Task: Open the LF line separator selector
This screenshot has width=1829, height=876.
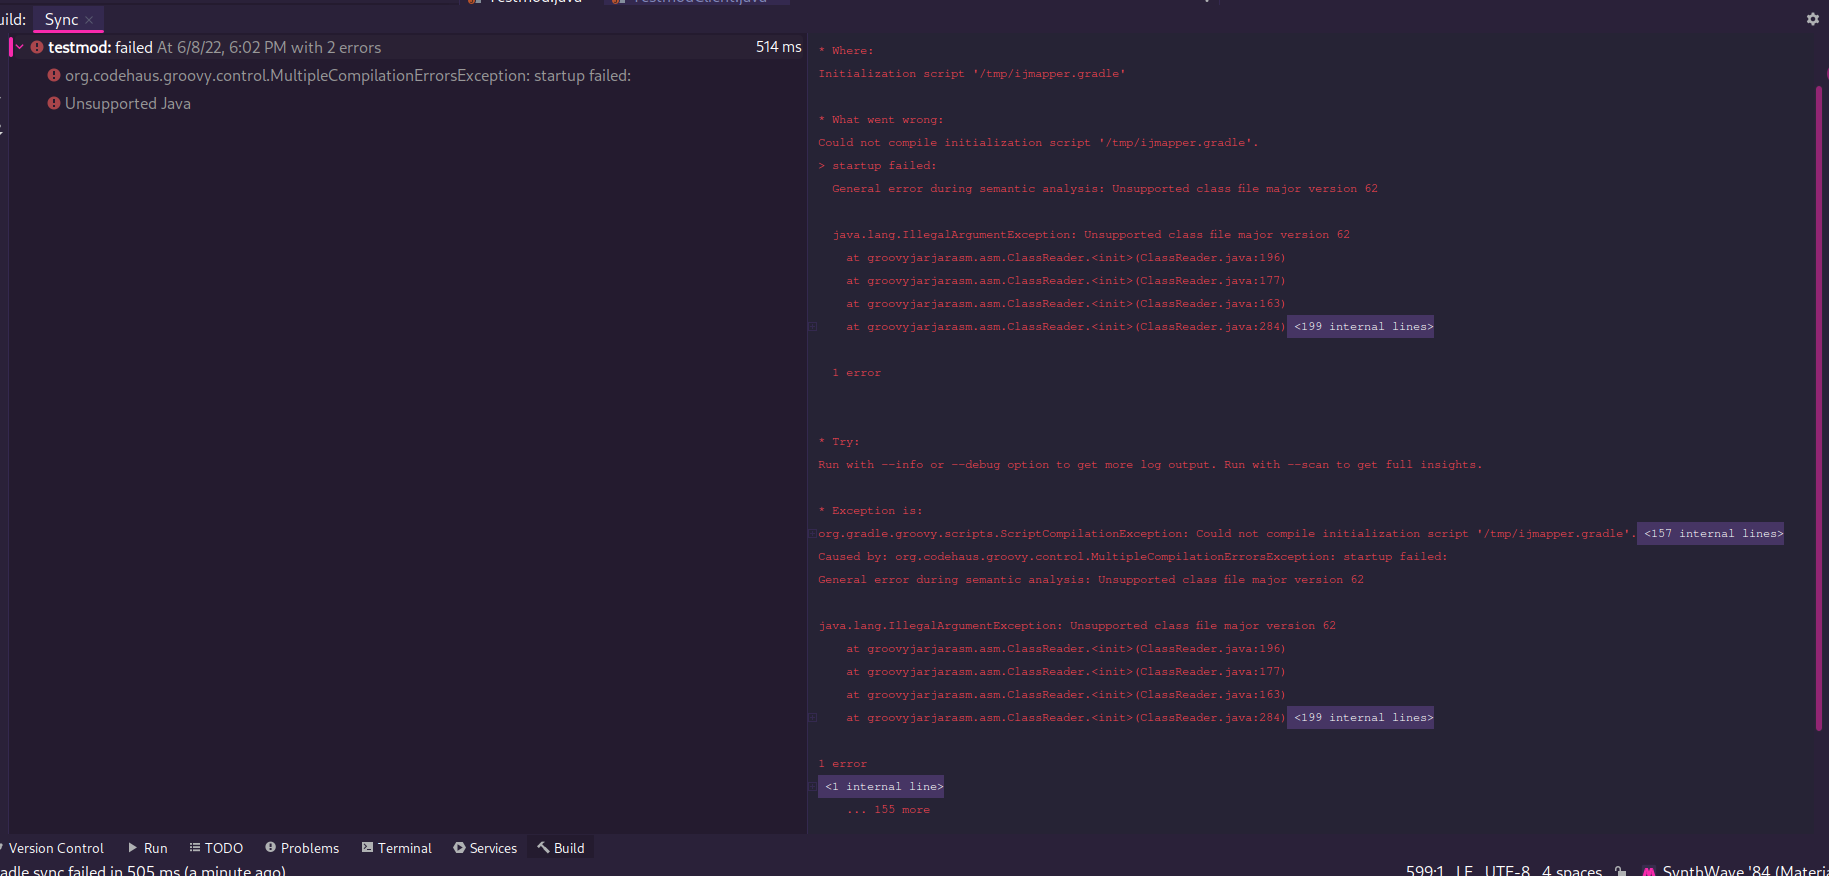Action: pyautogui.click(x=1464, y=871)
